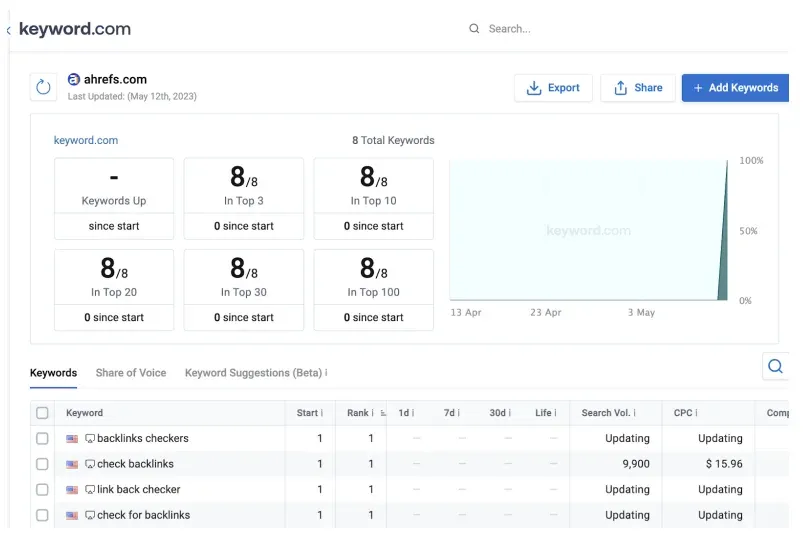Click the Add Keywords button
This screenshot has height=542, width=803.
pyautogui.click(x=735, y=88)
